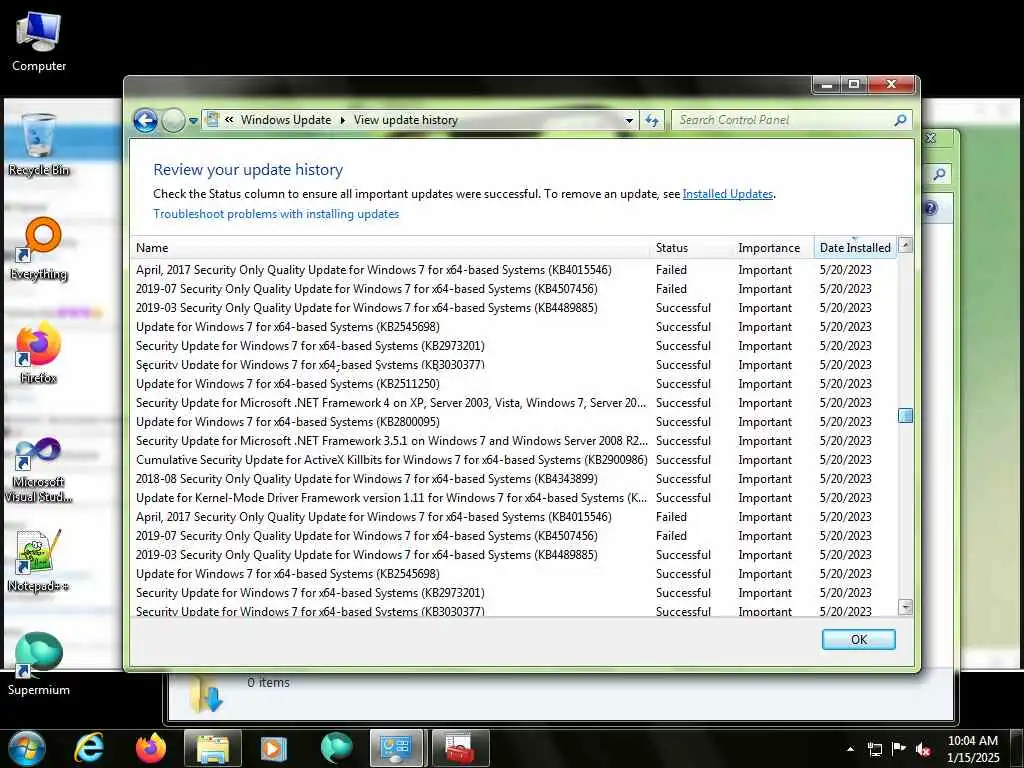The width and height of the screenshot is (1024, 768).
Task: Open the Installed Updates link
Action: pos(728,194)
